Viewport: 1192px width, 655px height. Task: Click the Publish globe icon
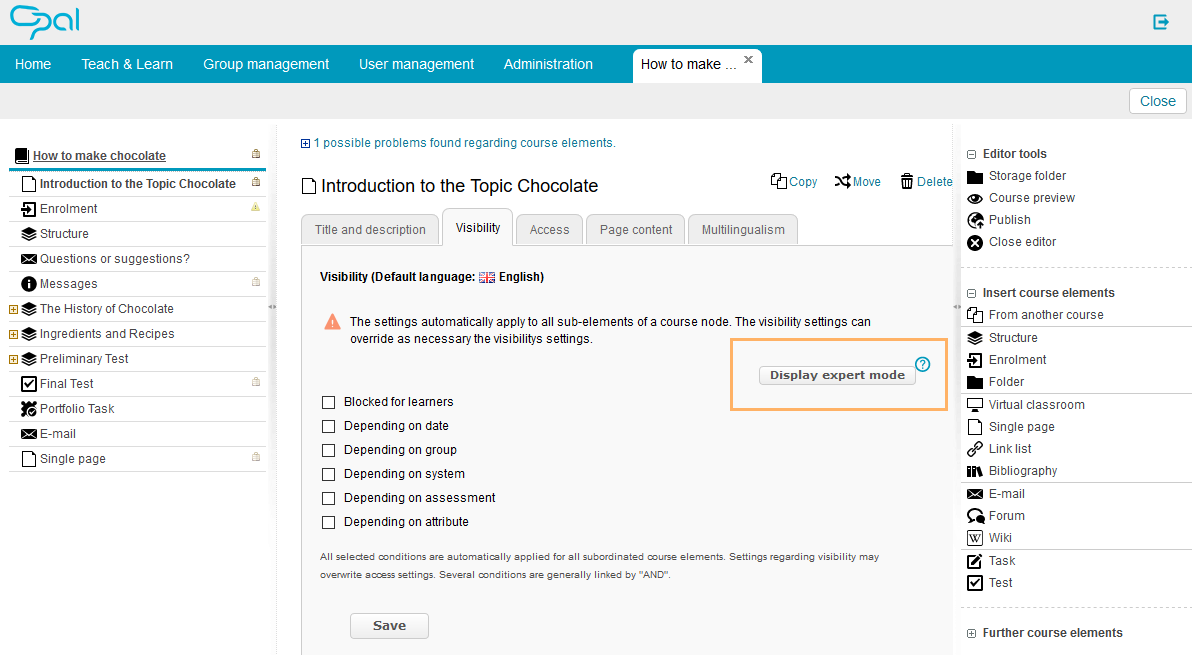pyautogui.click(x=975, y=220)
